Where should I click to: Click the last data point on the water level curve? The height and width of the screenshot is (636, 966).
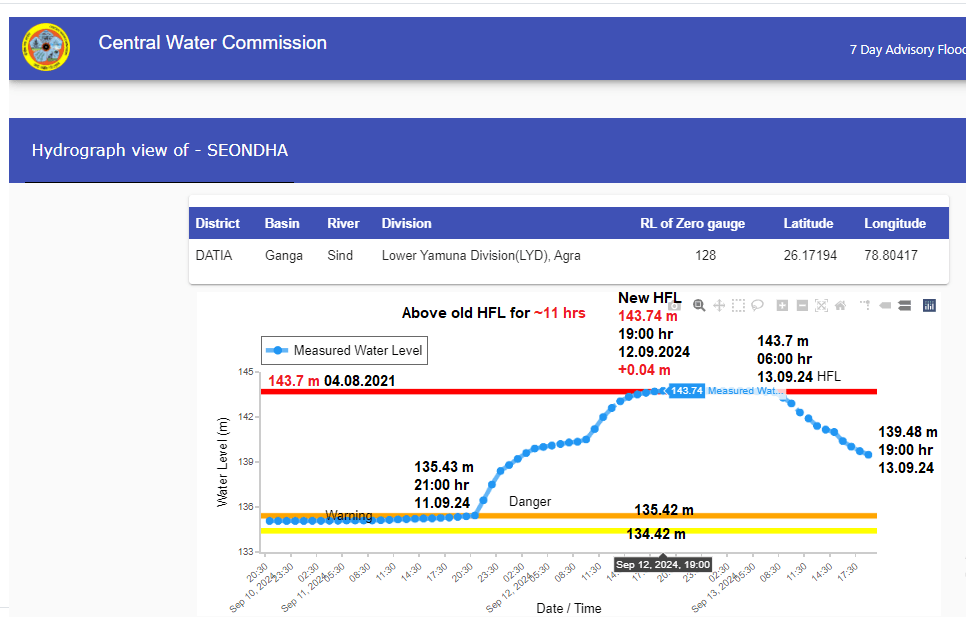tap(868, 455)
